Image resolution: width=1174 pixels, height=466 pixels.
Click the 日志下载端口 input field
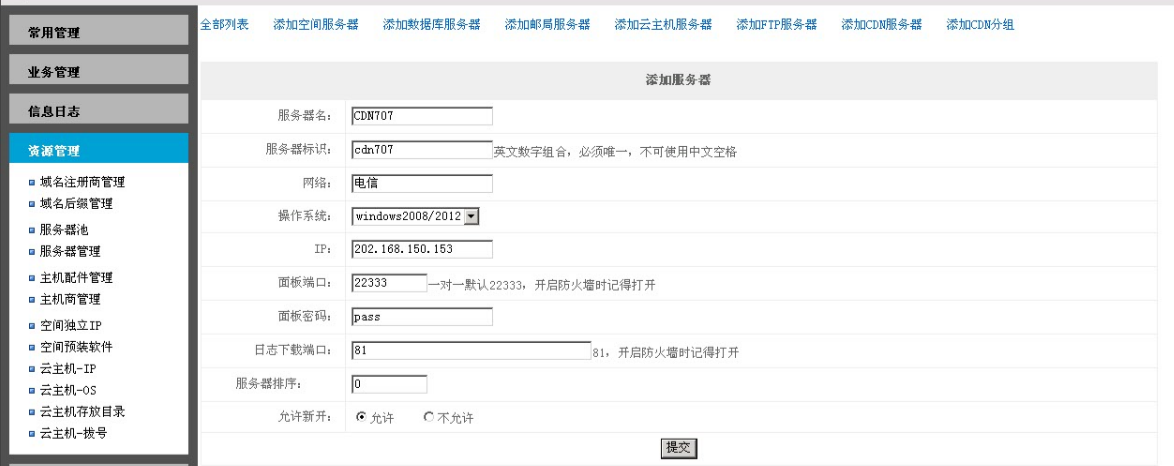point(471,351)
